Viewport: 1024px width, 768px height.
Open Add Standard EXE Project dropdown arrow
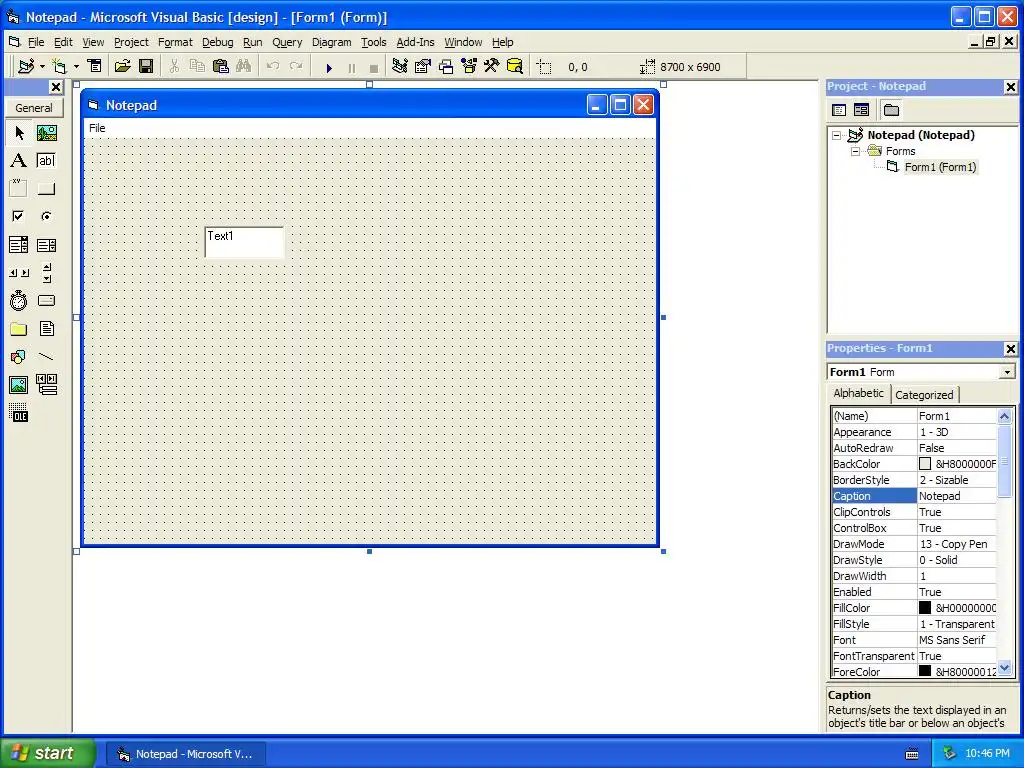(42, 67)
